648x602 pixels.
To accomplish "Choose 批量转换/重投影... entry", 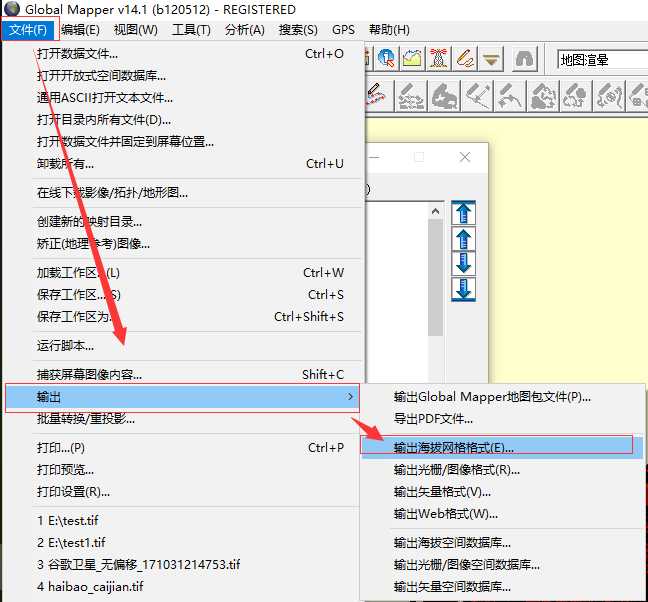I will (x=184, y=419).
